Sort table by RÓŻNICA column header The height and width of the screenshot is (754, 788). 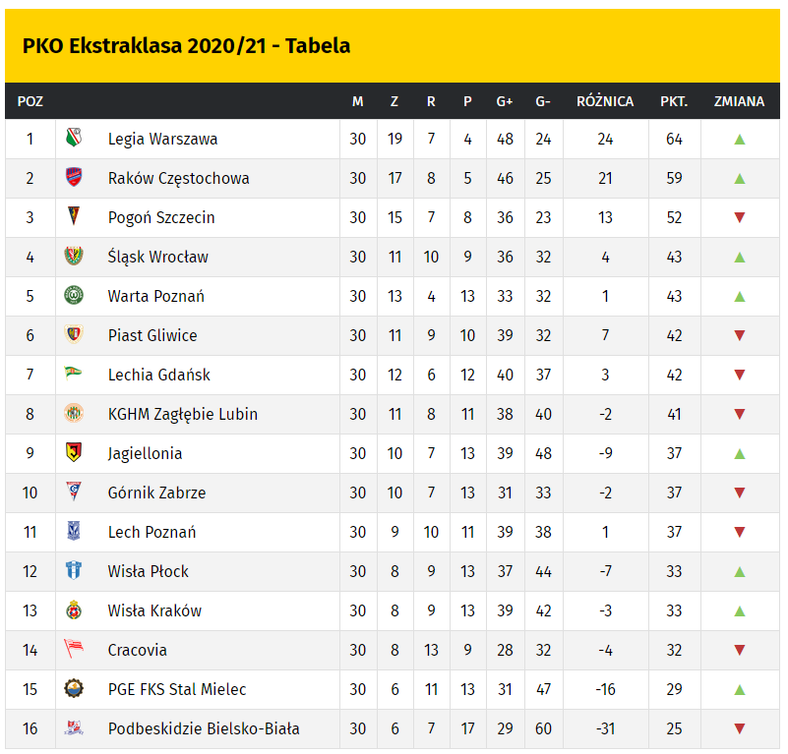pos(605,101)
